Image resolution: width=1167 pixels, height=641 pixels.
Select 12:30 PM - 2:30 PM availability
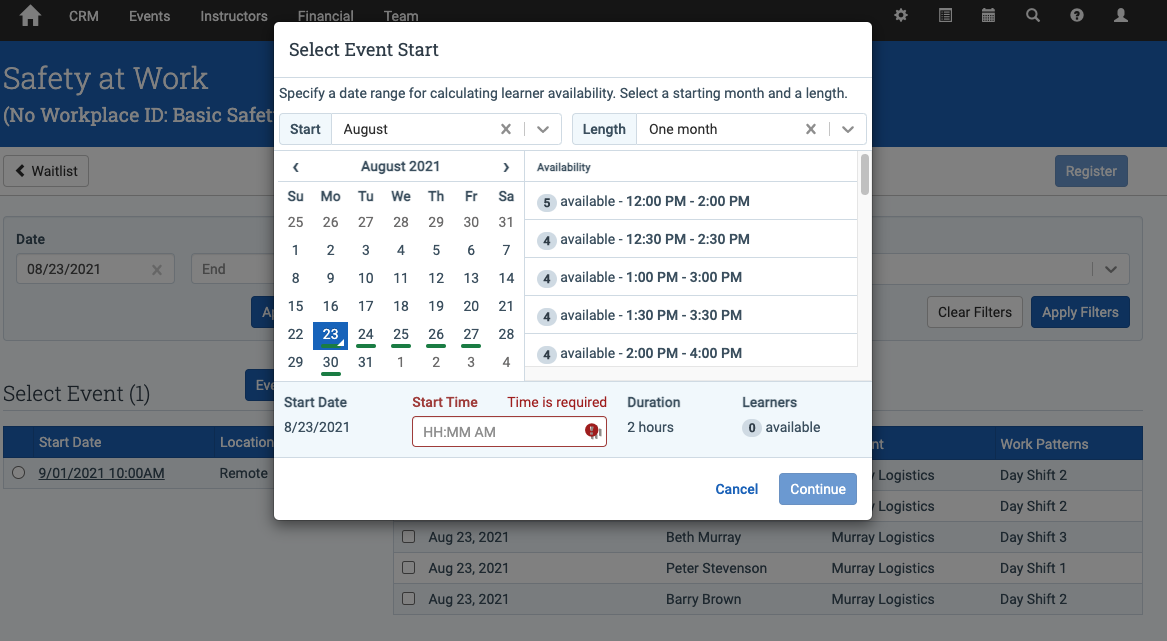click(691, 239)
